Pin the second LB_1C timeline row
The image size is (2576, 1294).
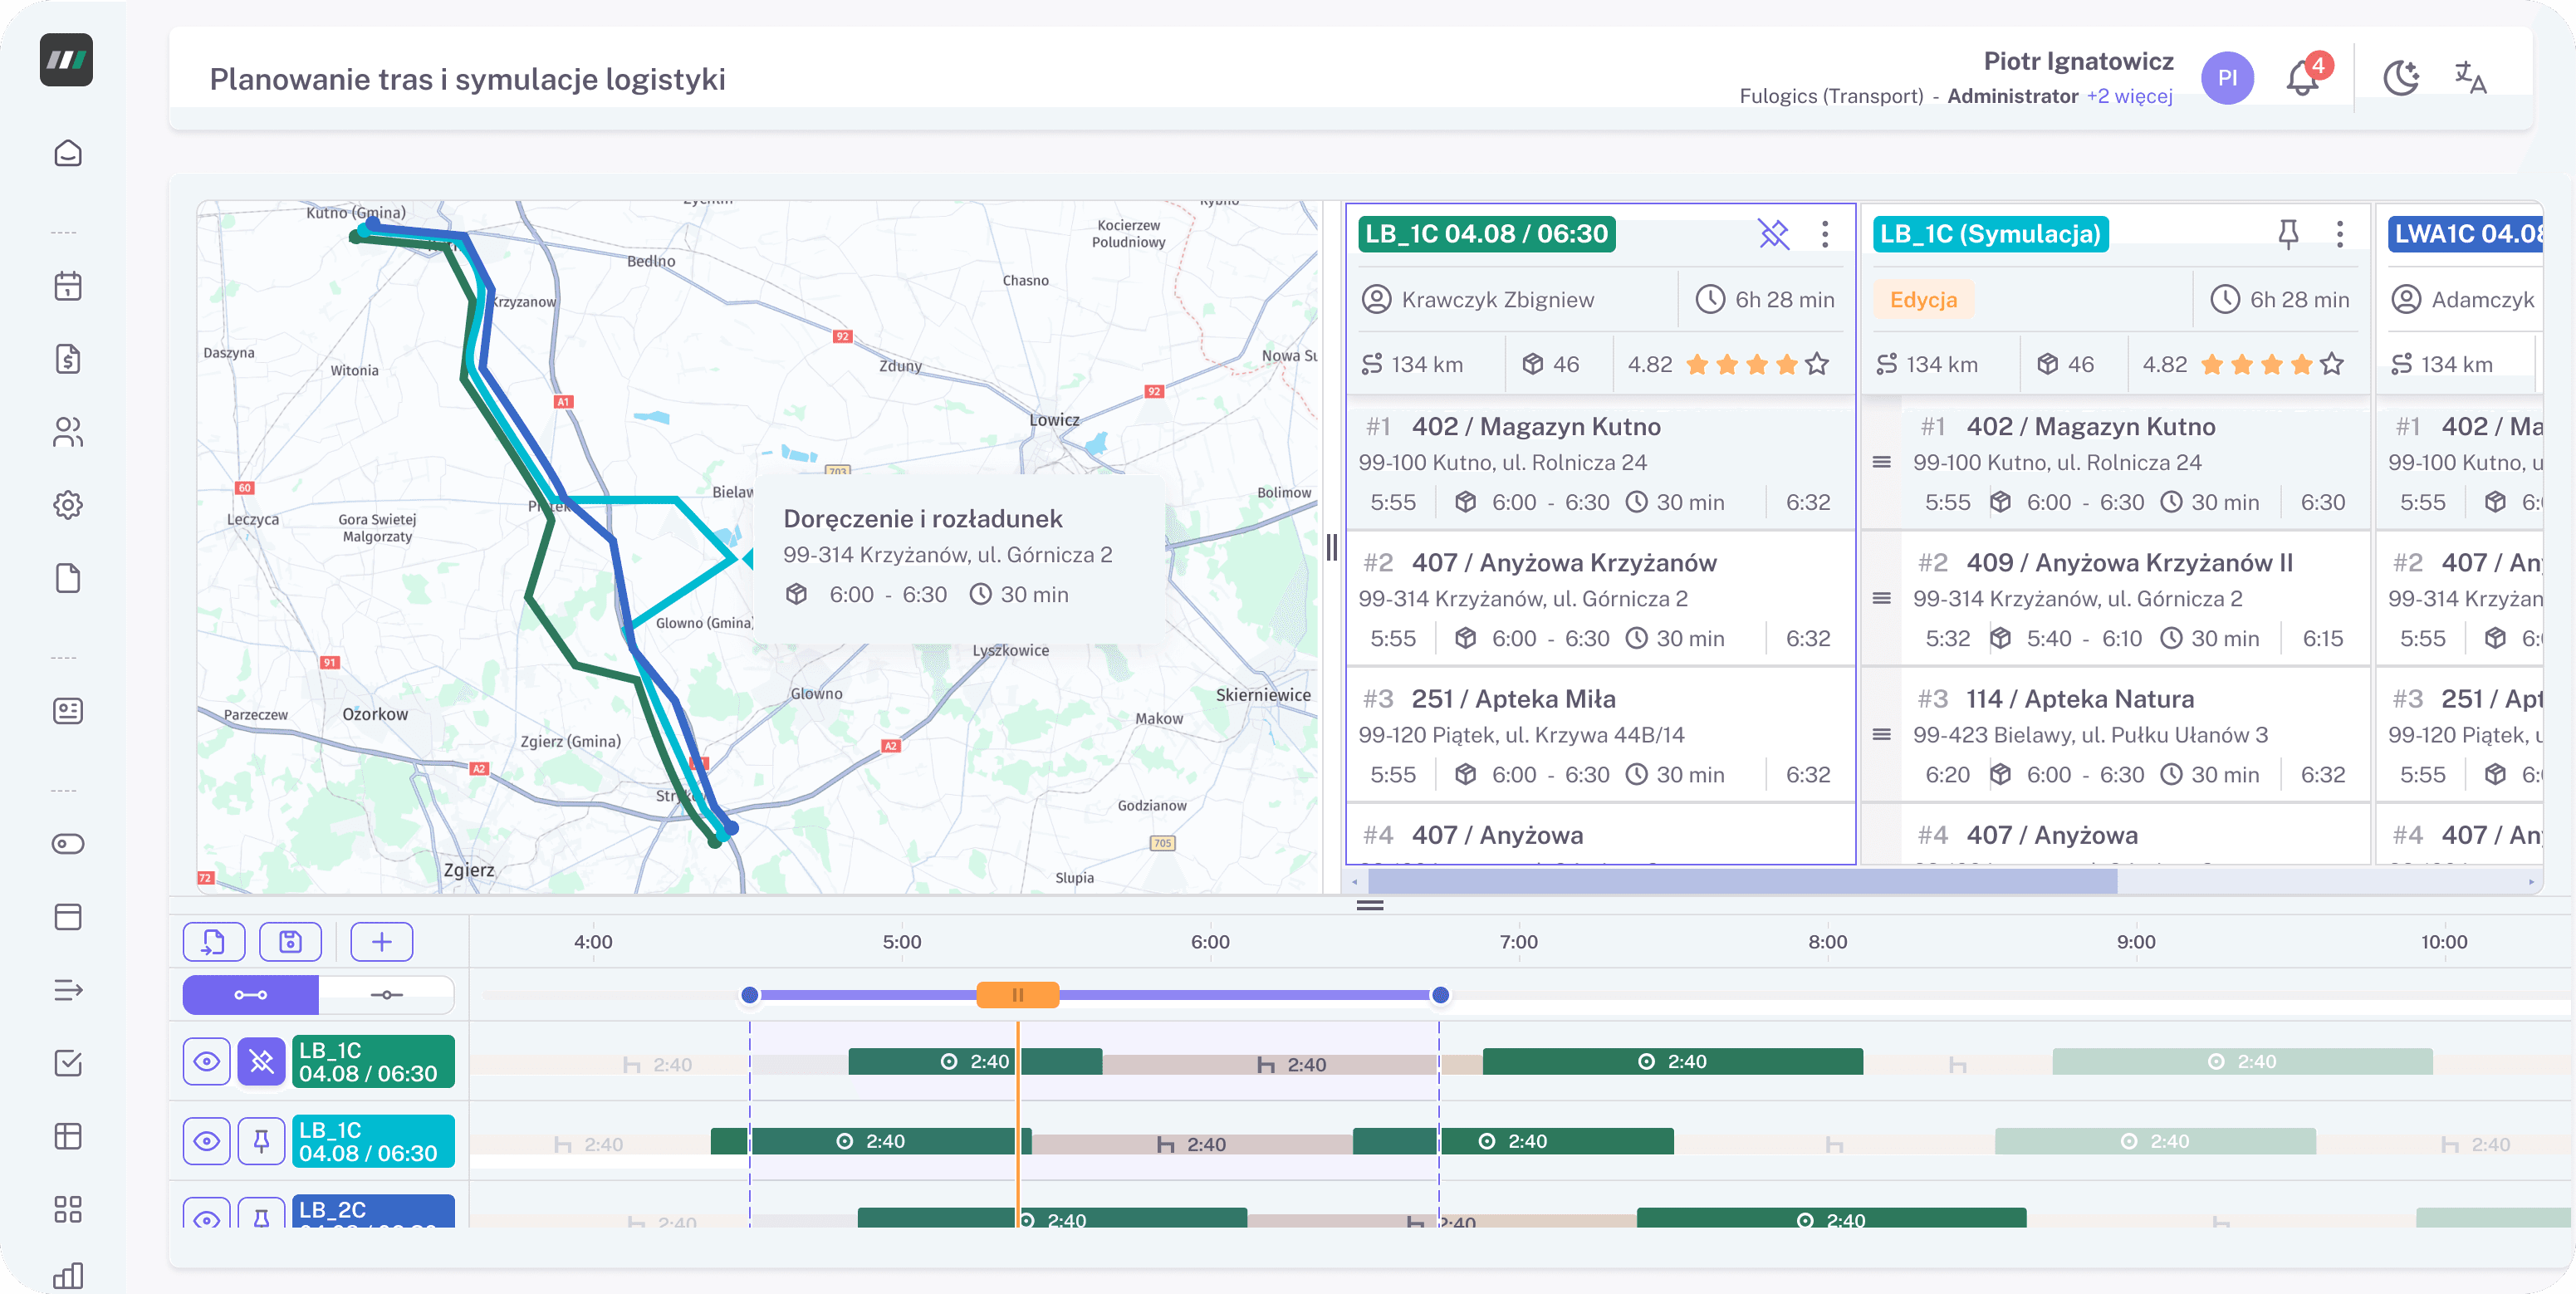(x=261, y=1141)
